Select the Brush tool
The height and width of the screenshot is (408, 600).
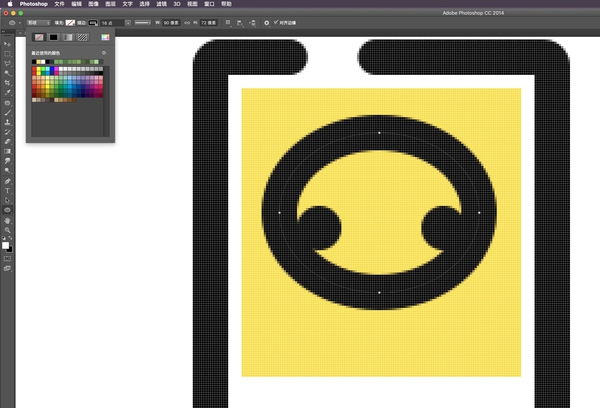tap(7, 113)
